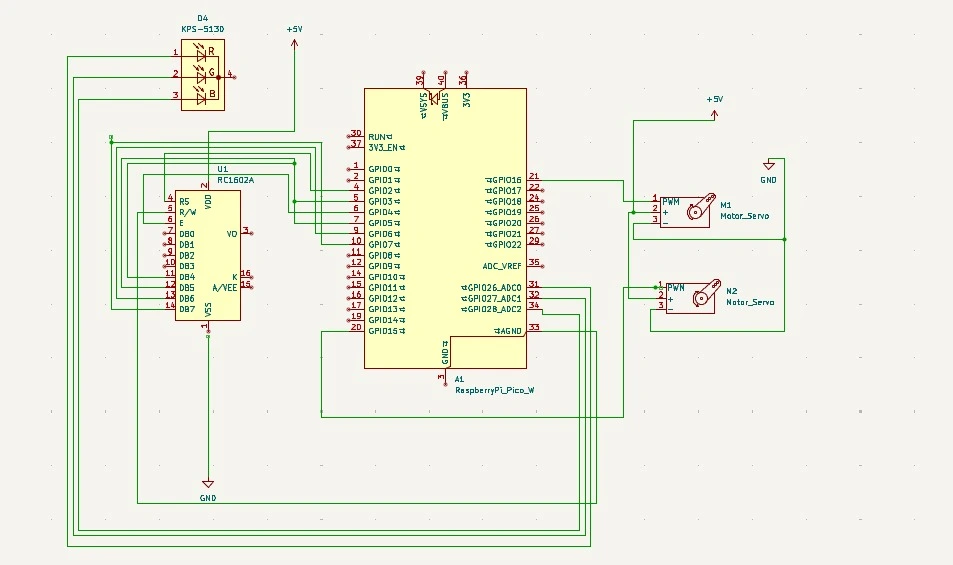This screenshot has height=565, width=953.
Task: Click the ADC_VREF pin label
Action: (502, 266)
